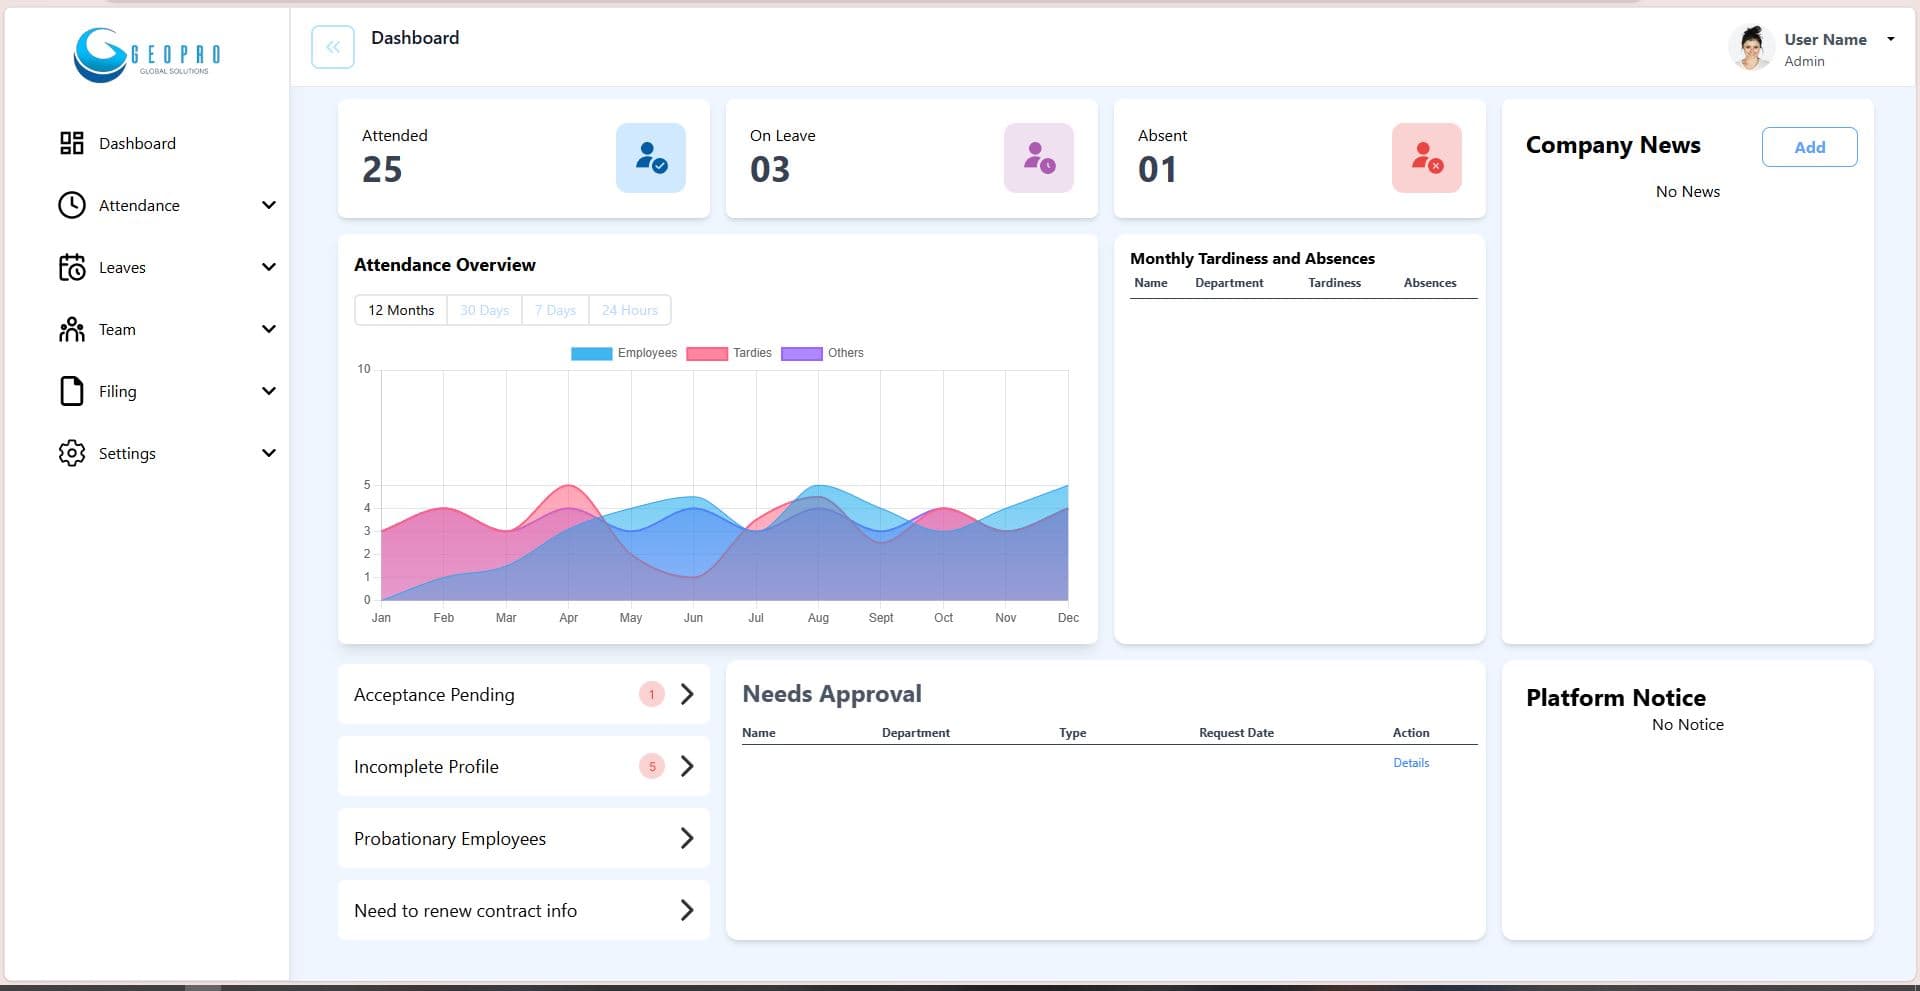Click Department header in Monthly Tardiness table

coord(1229,283)
